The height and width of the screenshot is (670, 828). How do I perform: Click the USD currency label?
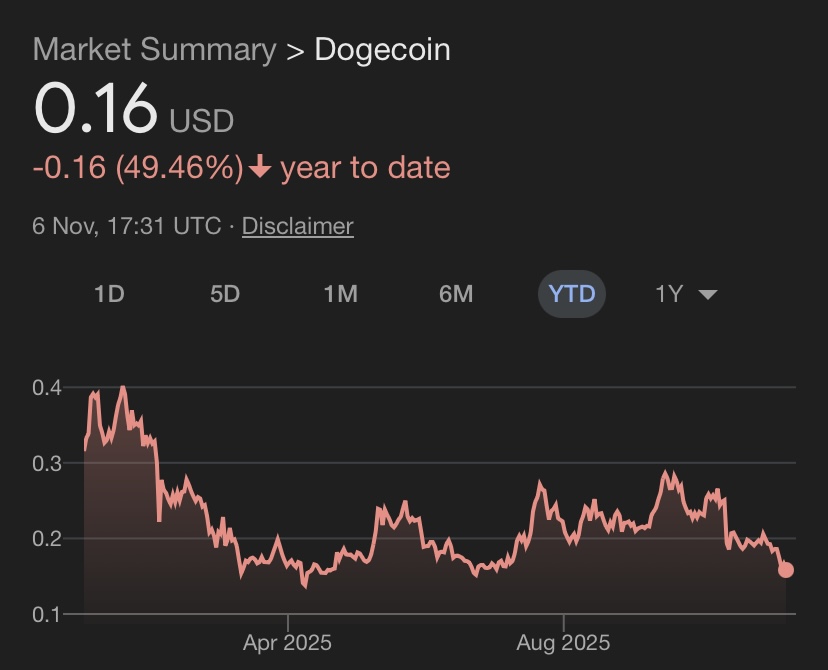point(202,121)
